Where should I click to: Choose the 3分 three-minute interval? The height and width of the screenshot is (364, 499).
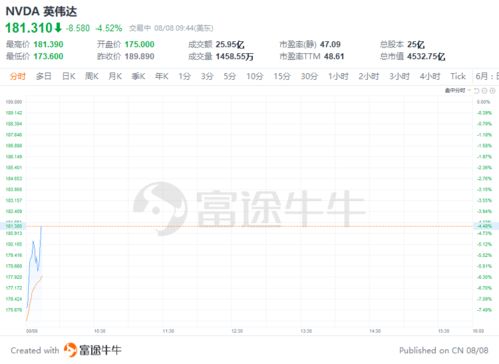point(207,76)
